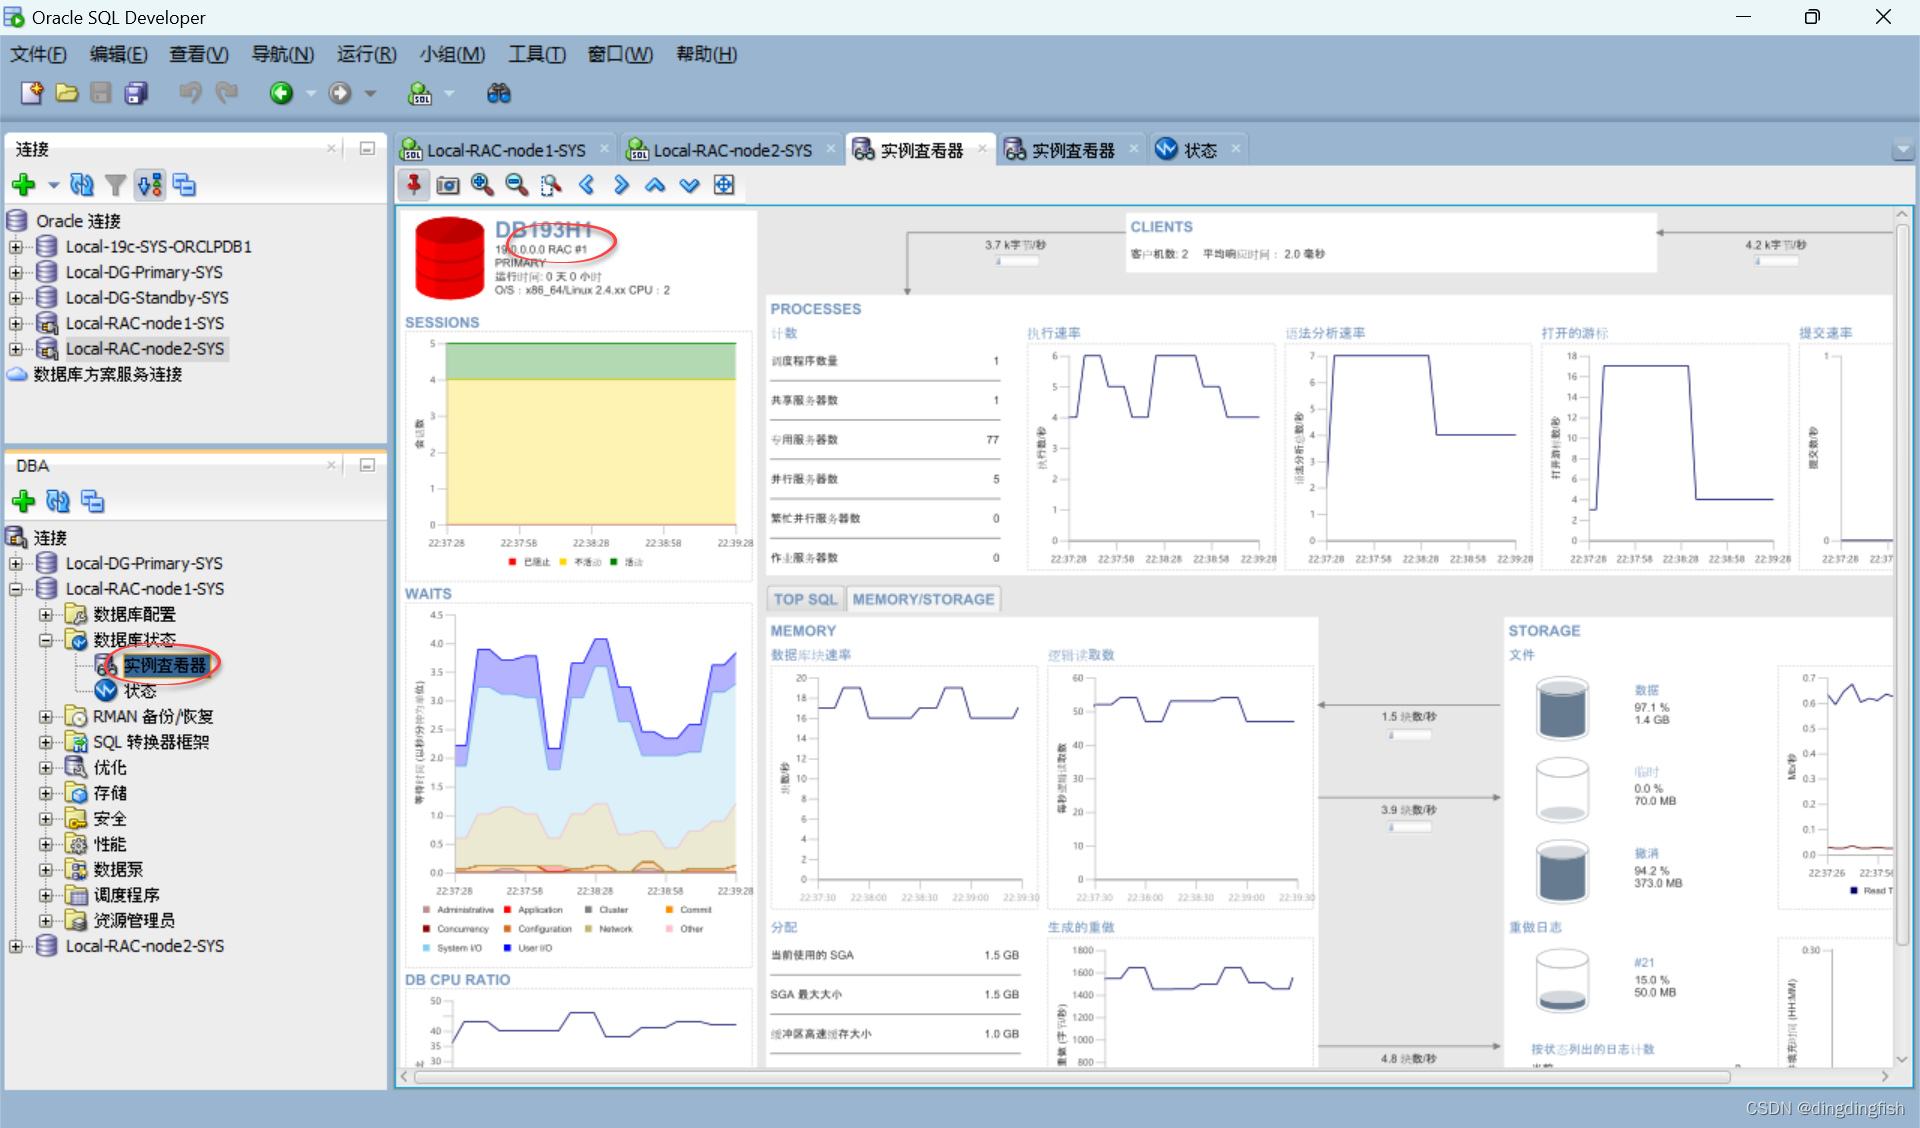Switch to Local-RAC-node2-SYS worksheet tab

click(x=732, y=150)
